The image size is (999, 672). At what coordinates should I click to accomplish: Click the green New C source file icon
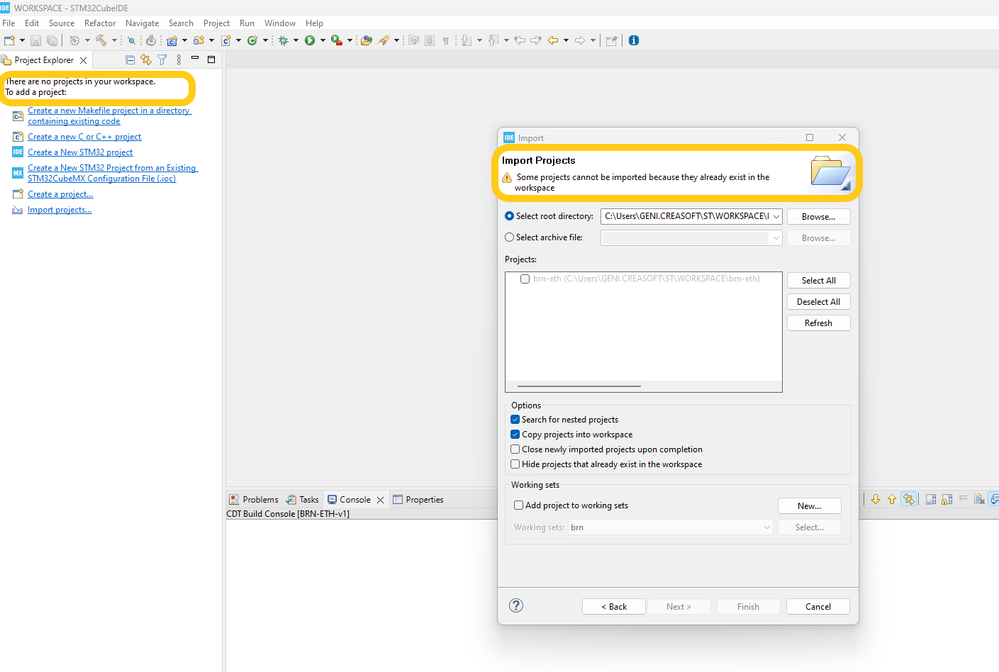click(252, 40)
